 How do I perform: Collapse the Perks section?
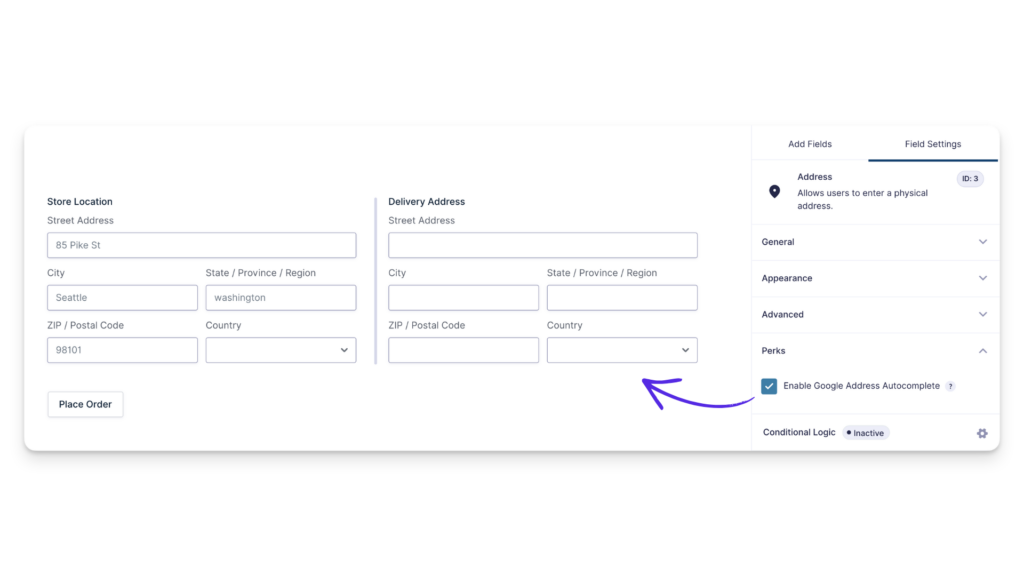coord(874,351)
